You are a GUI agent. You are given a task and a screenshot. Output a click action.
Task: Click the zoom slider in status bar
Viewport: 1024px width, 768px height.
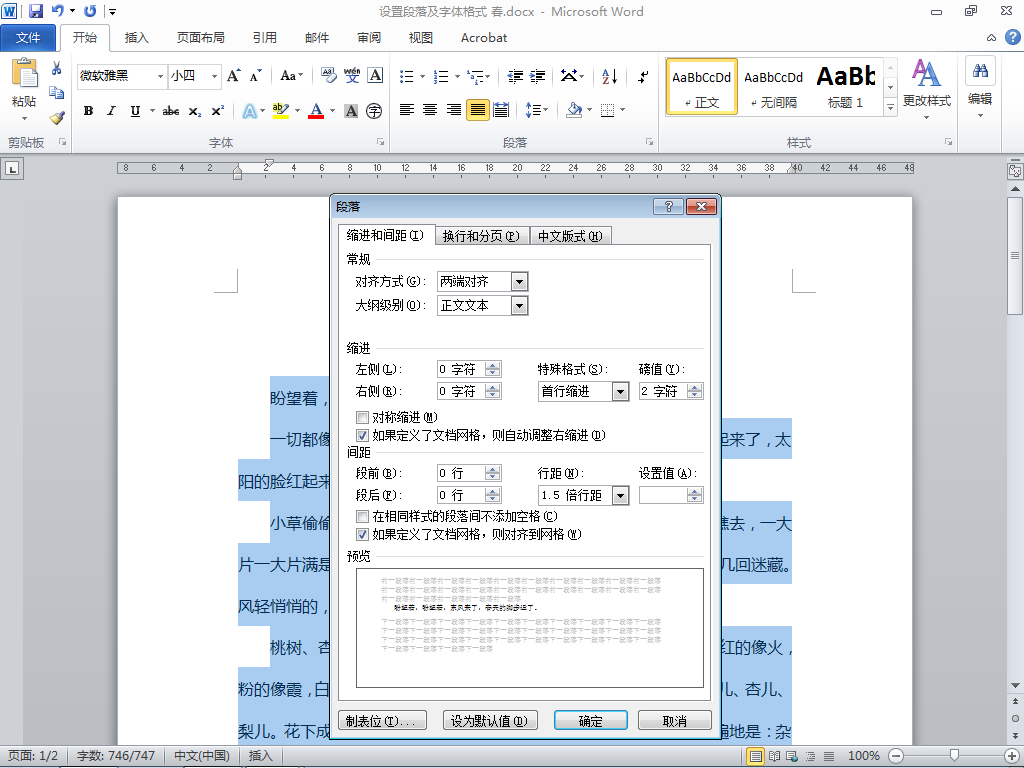954,756
